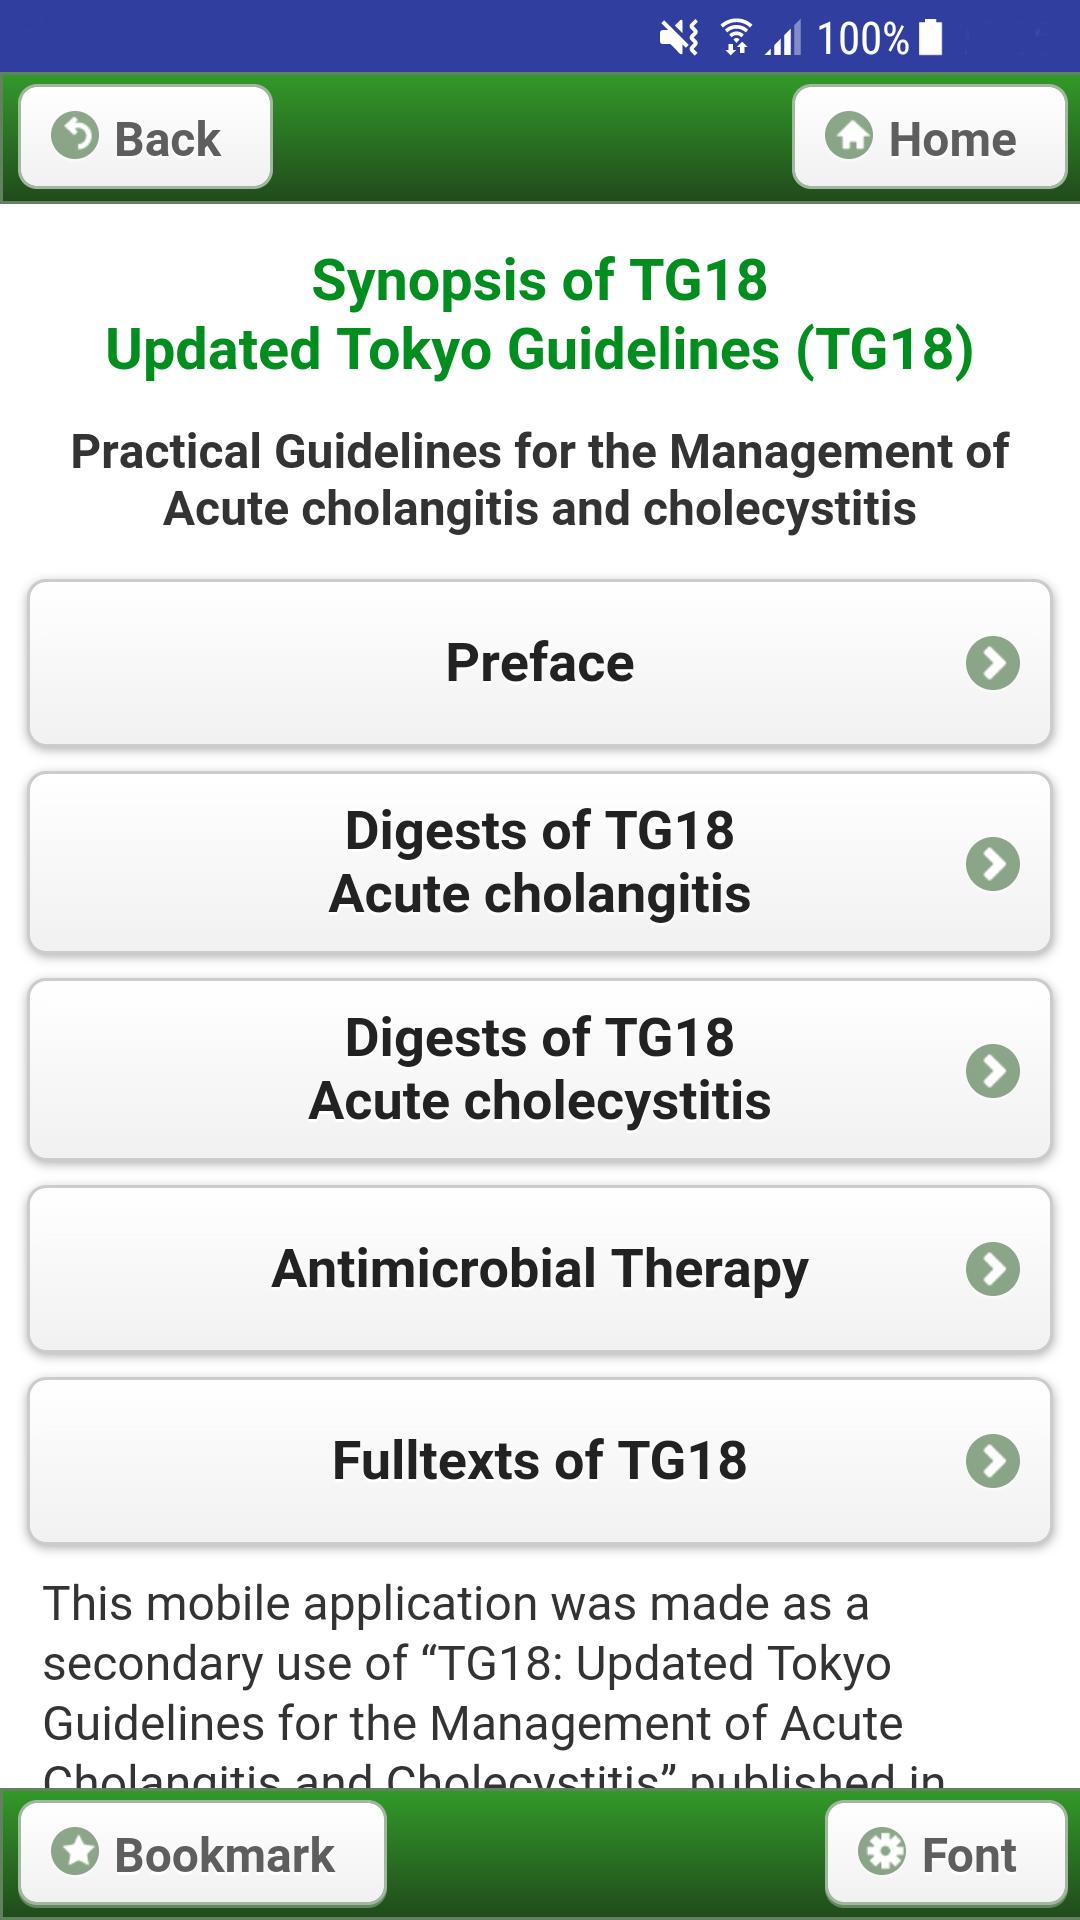Tap the Home house icon

coord(849,136)
